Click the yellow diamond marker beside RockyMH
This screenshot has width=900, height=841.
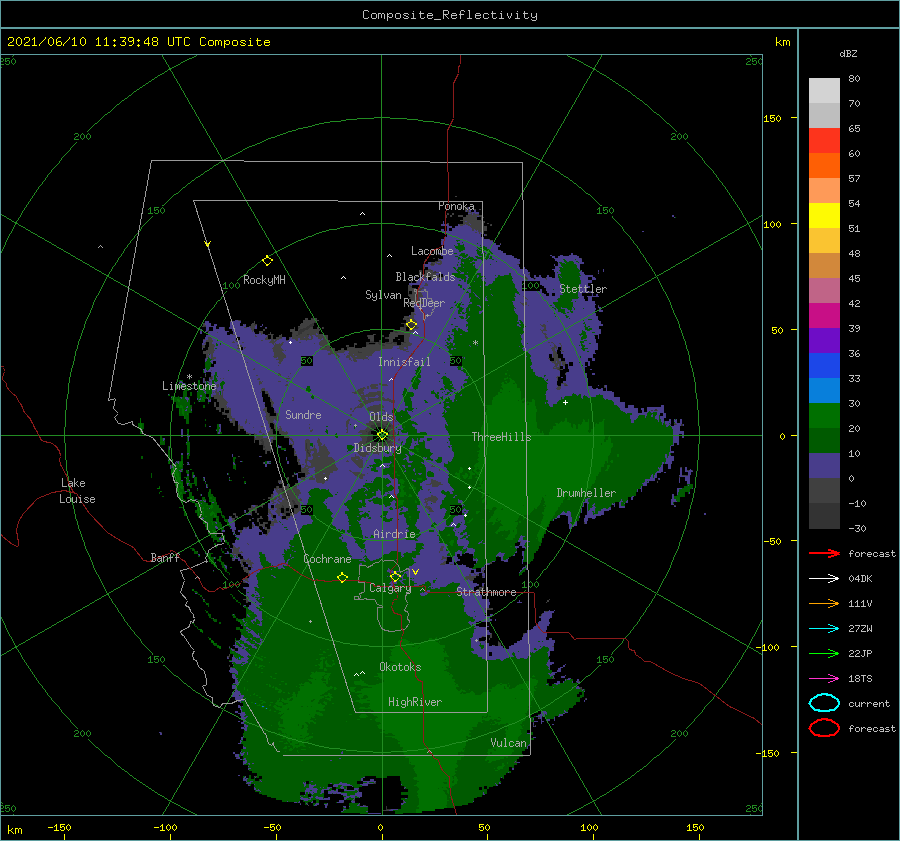tap(267, 261)
